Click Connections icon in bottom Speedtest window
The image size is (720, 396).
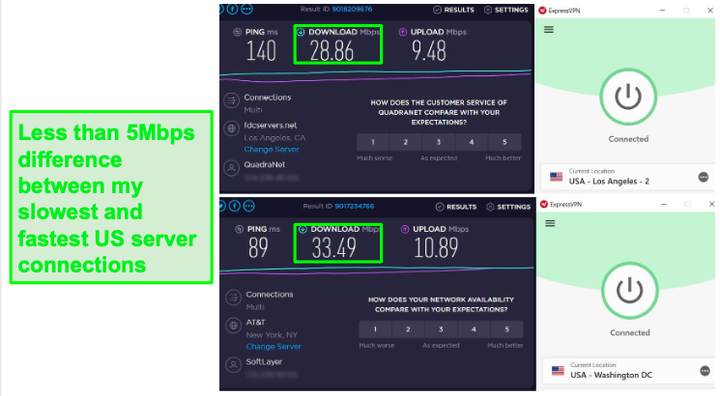click(233, 297)
